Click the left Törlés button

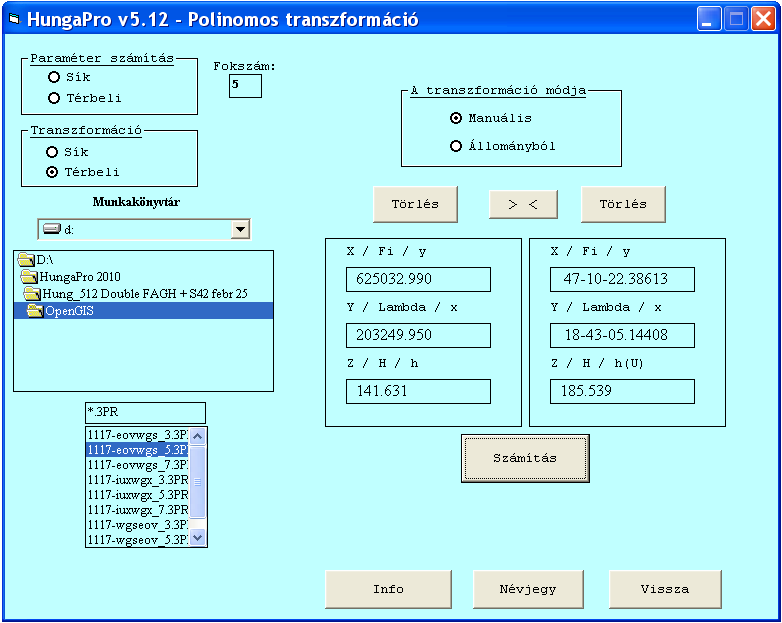click(x=415, y=205)
